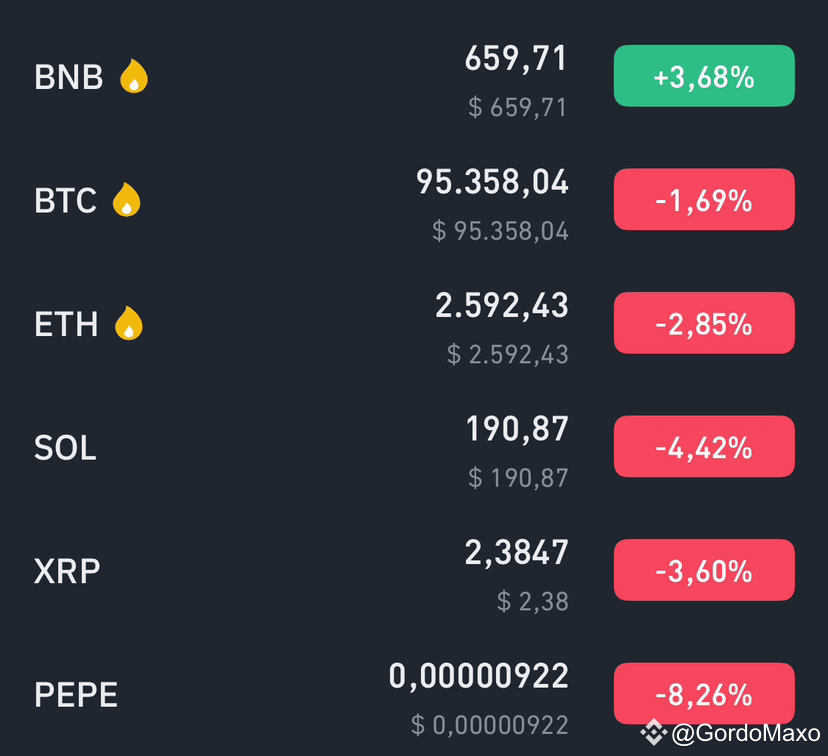828x756 pixels.
Task: Tap the -4,42% change badge for SOL
Action: pyautogui.click(x=704, y=447)
